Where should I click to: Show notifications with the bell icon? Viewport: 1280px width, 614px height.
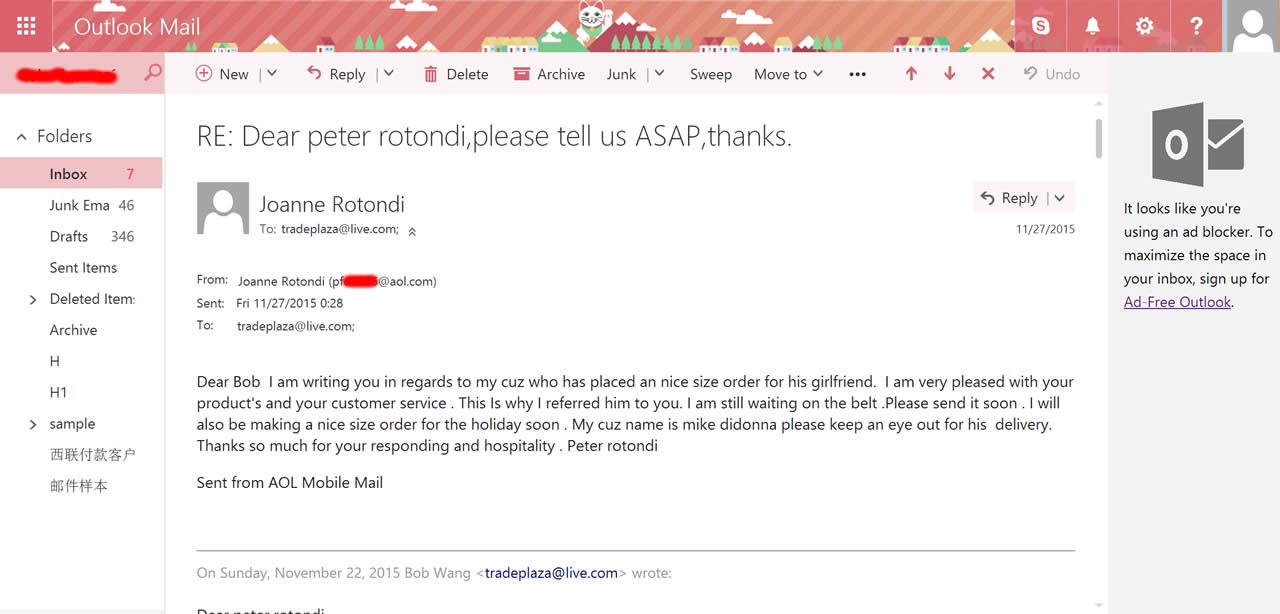pyautogui.click(x=1093, y=26)
